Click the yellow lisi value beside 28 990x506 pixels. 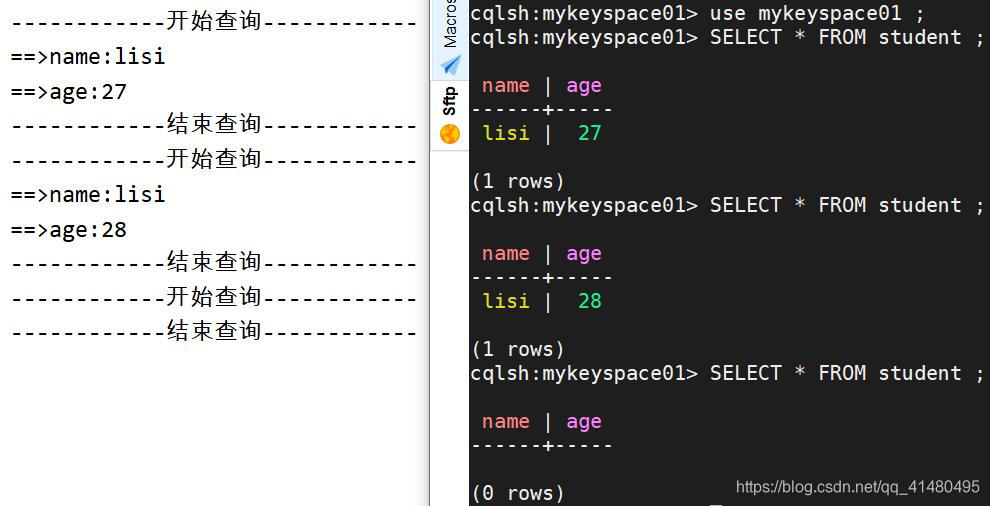click(506, 301)
